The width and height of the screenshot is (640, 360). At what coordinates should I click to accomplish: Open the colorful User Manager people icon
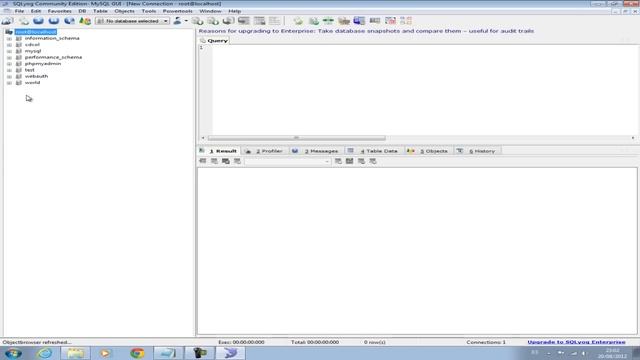[84, 21]
